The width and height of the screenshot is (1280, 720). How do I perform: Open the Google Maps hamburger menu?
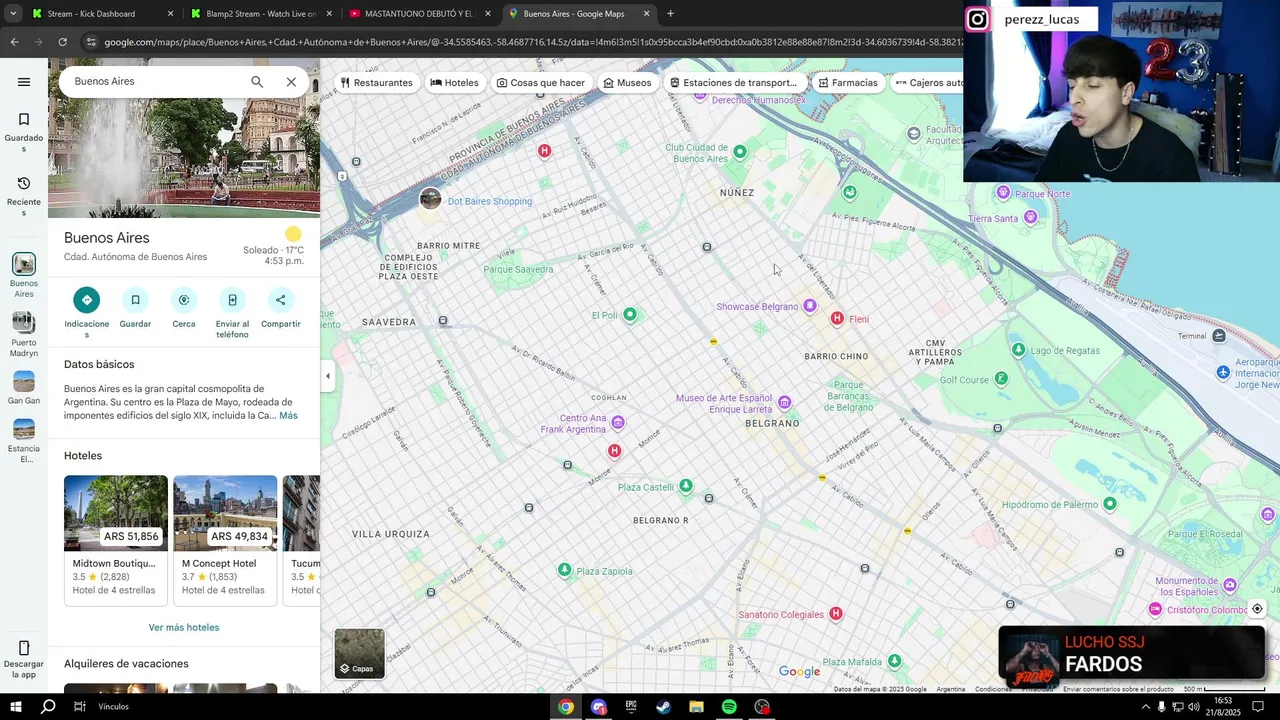(x=24, y=82)
